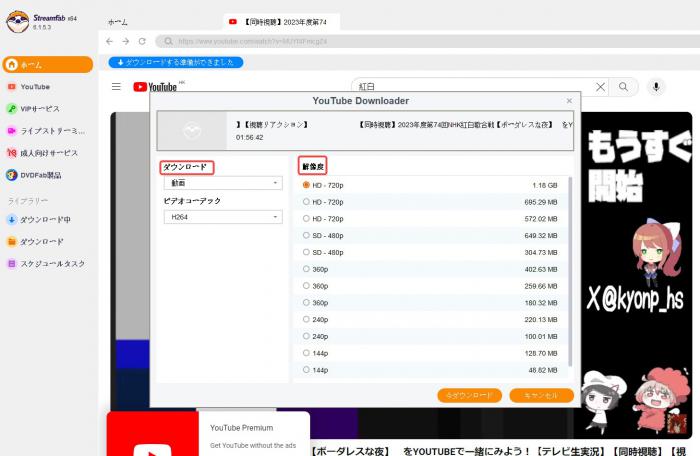Image resolution: width=700 pixels, height=456 pixels.
Task: Click the orange キャンセル button
Action: [x=541, y=395]
